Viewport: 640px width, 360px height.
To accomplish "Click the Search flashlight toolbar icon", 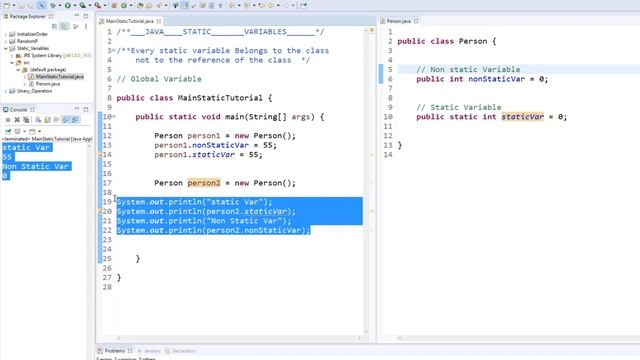I will [159, 5].
